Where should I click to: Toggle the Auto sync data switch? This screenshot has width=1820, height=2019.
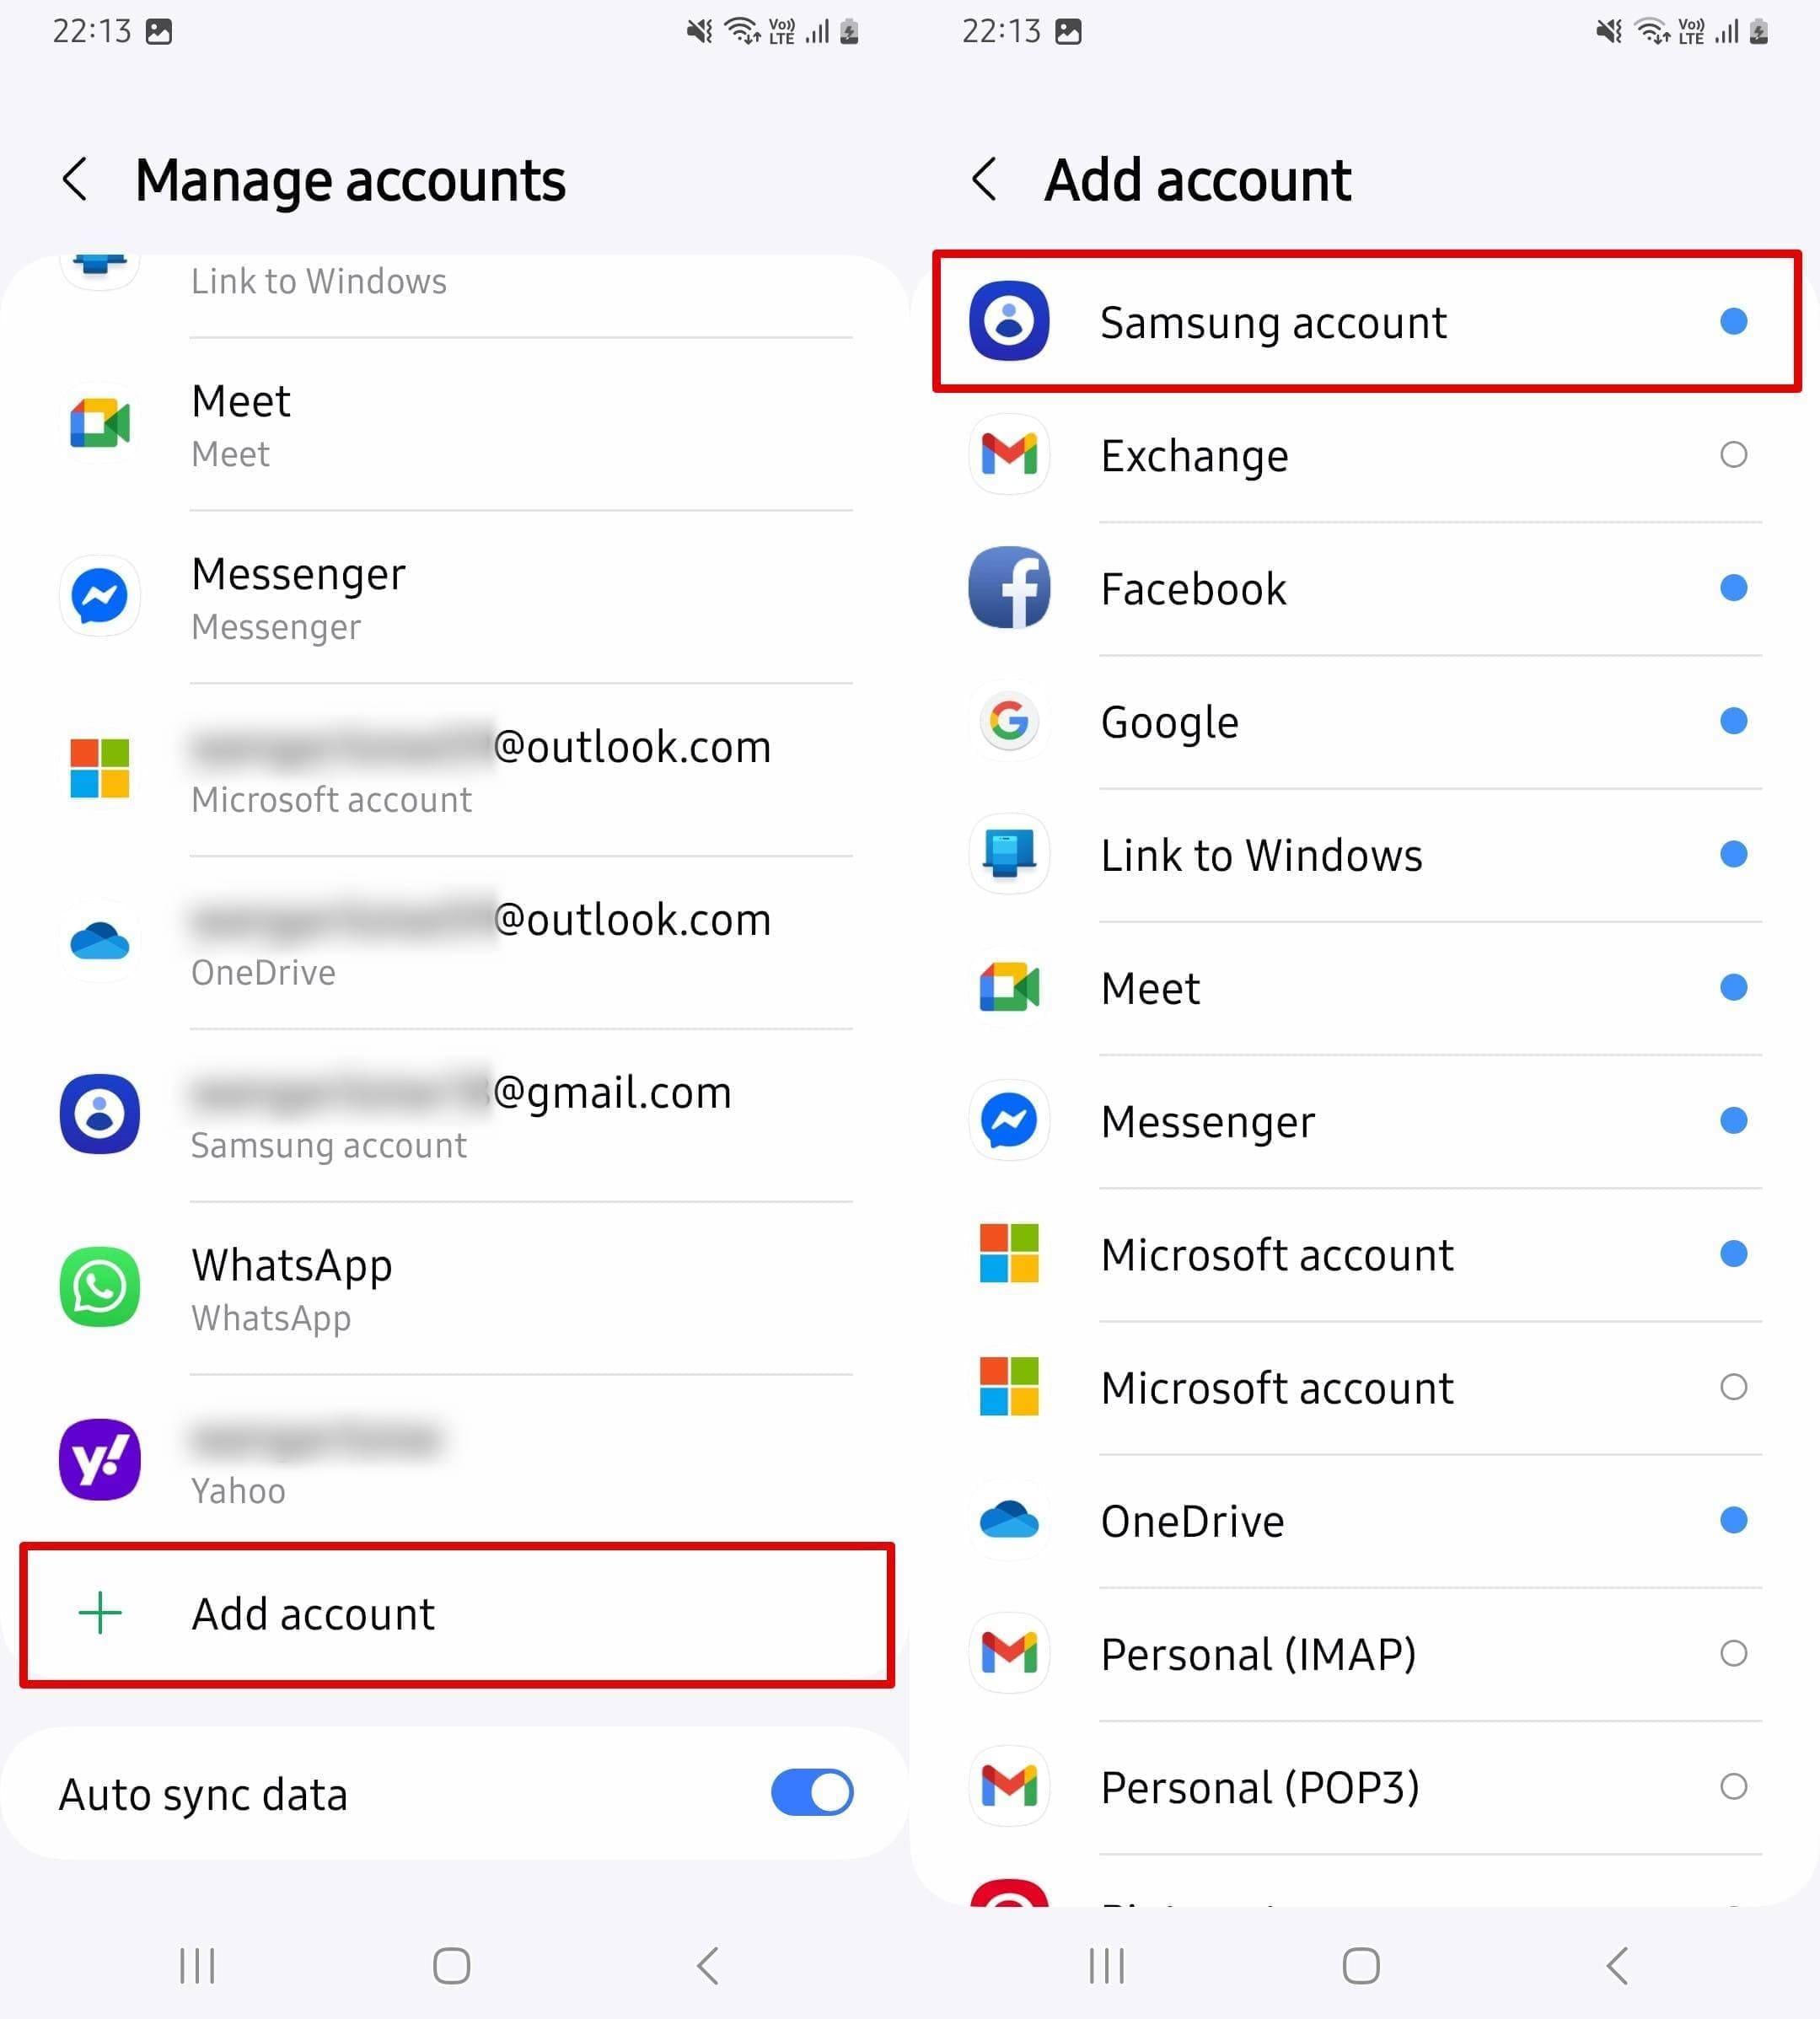[x=812, y=1792]
